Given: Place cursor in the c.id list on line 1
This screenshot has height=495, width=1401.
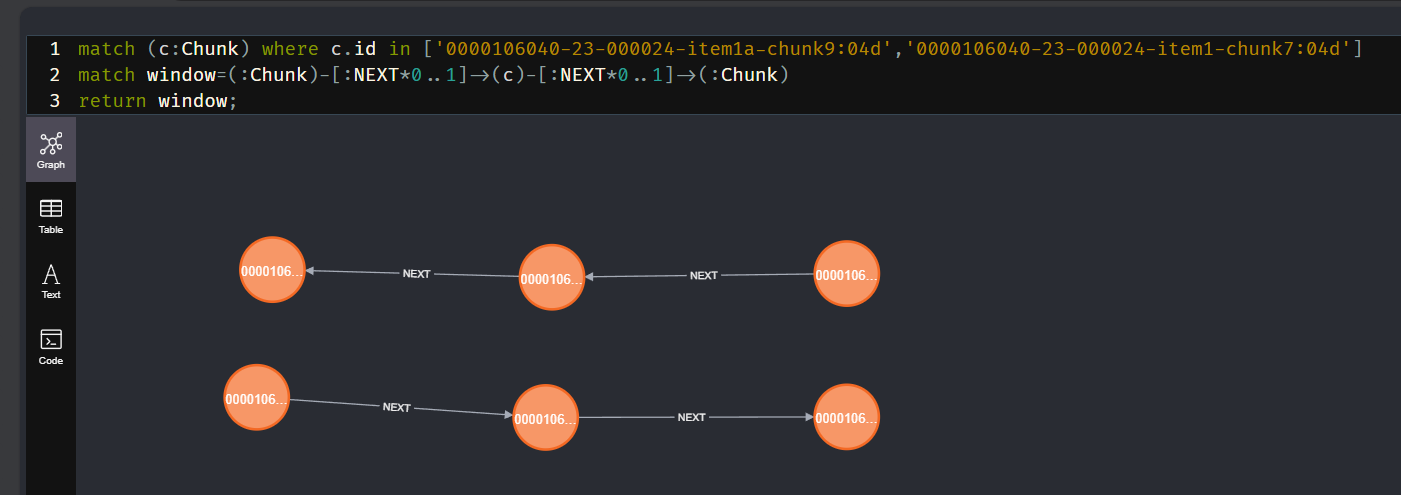Looking at the screenshot, I should pyautogui.click(x=880, y=49).
